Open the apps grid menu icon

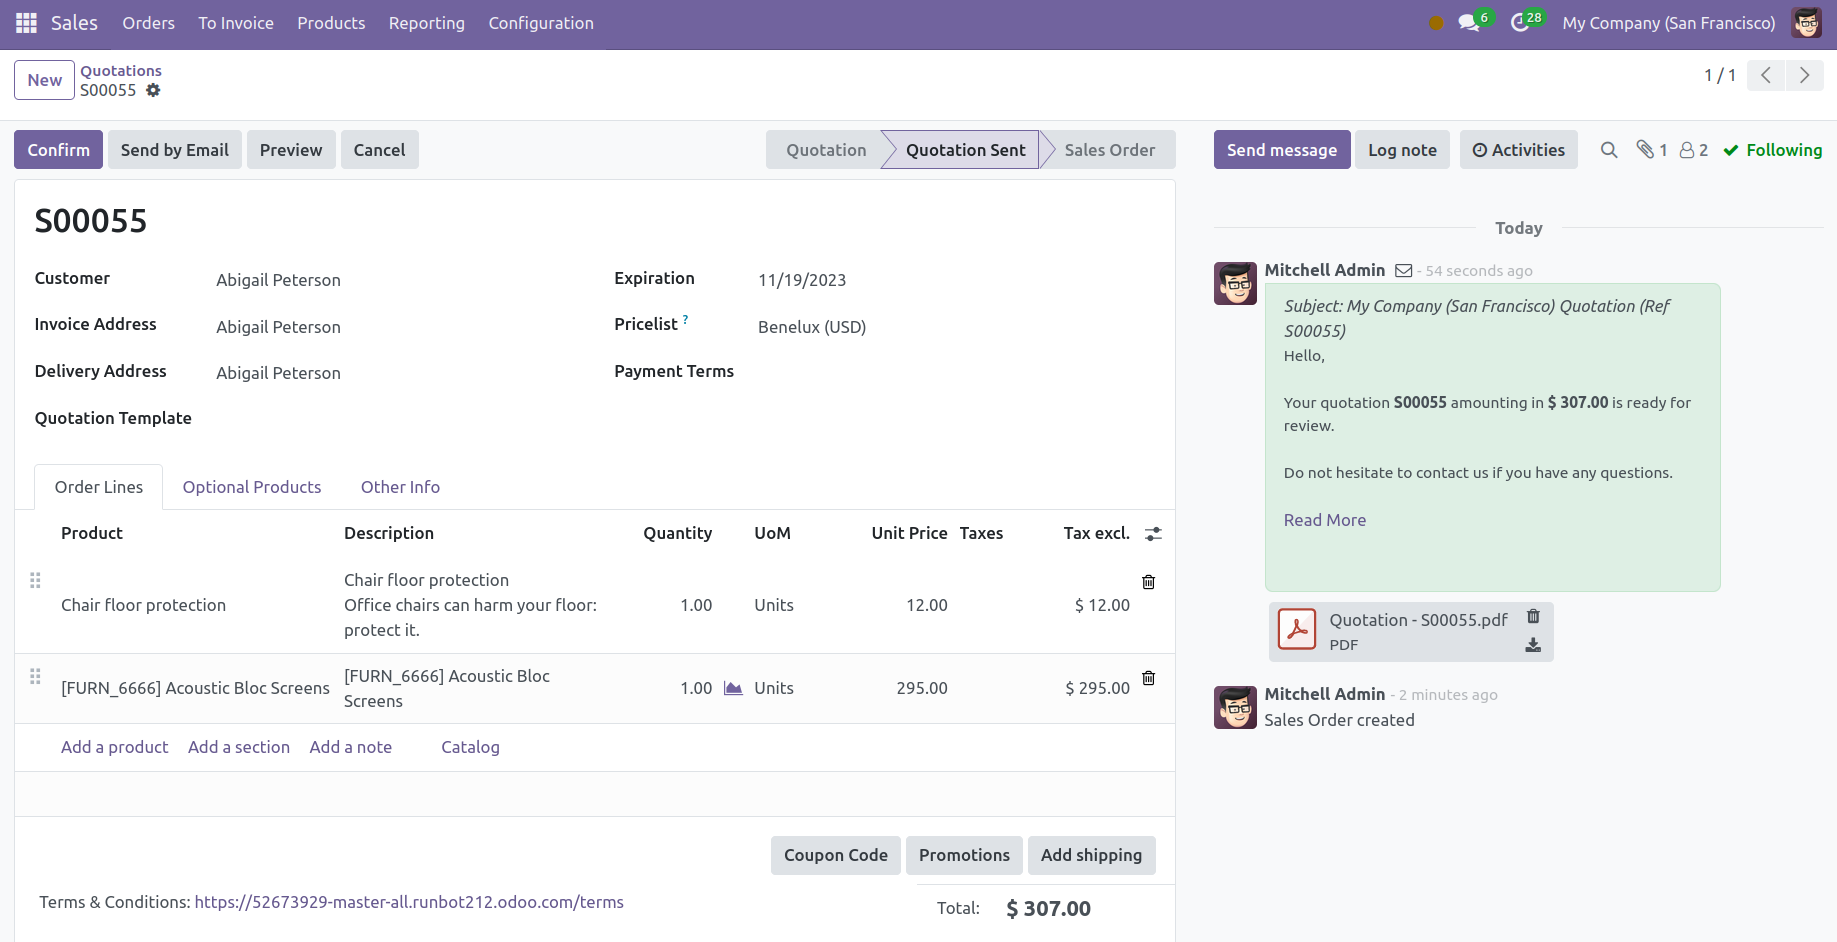[x=26, y=23]
